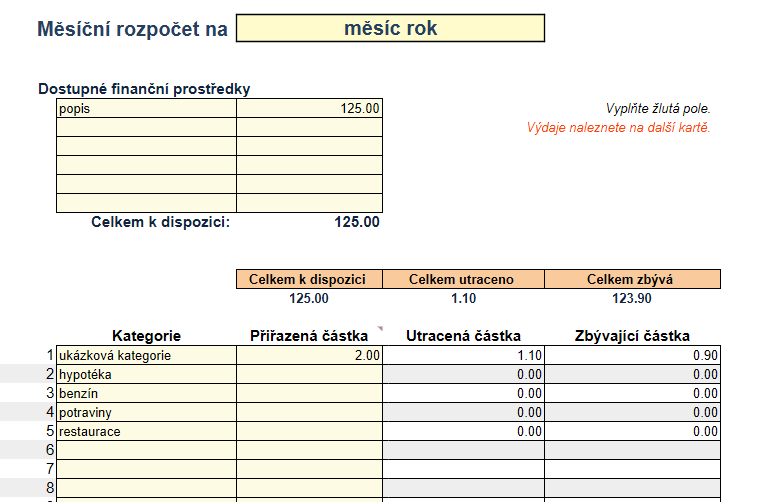This screenshot has width=763, height=502.
Task: Click the red 'Výdaje naleznete na další kartě' note
Action: pyautogui.click(x=618, y=127)
